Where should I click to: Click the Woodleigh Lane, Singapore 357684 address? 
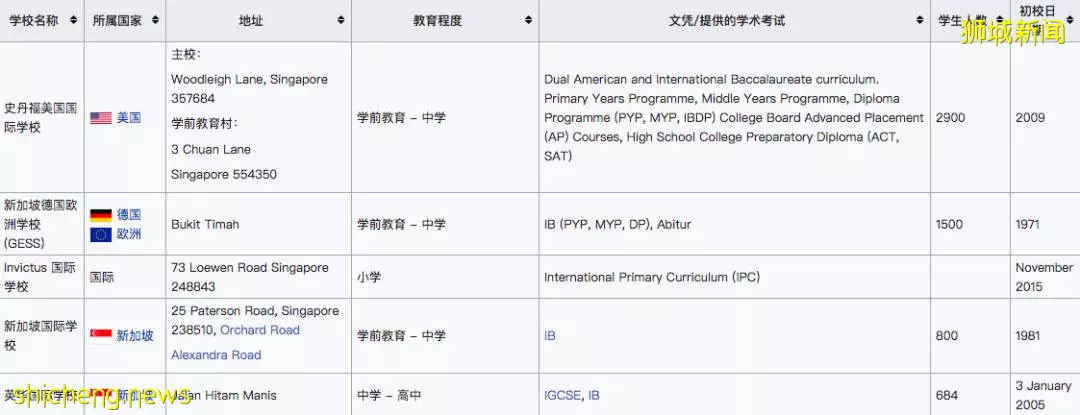pos(249,89)
